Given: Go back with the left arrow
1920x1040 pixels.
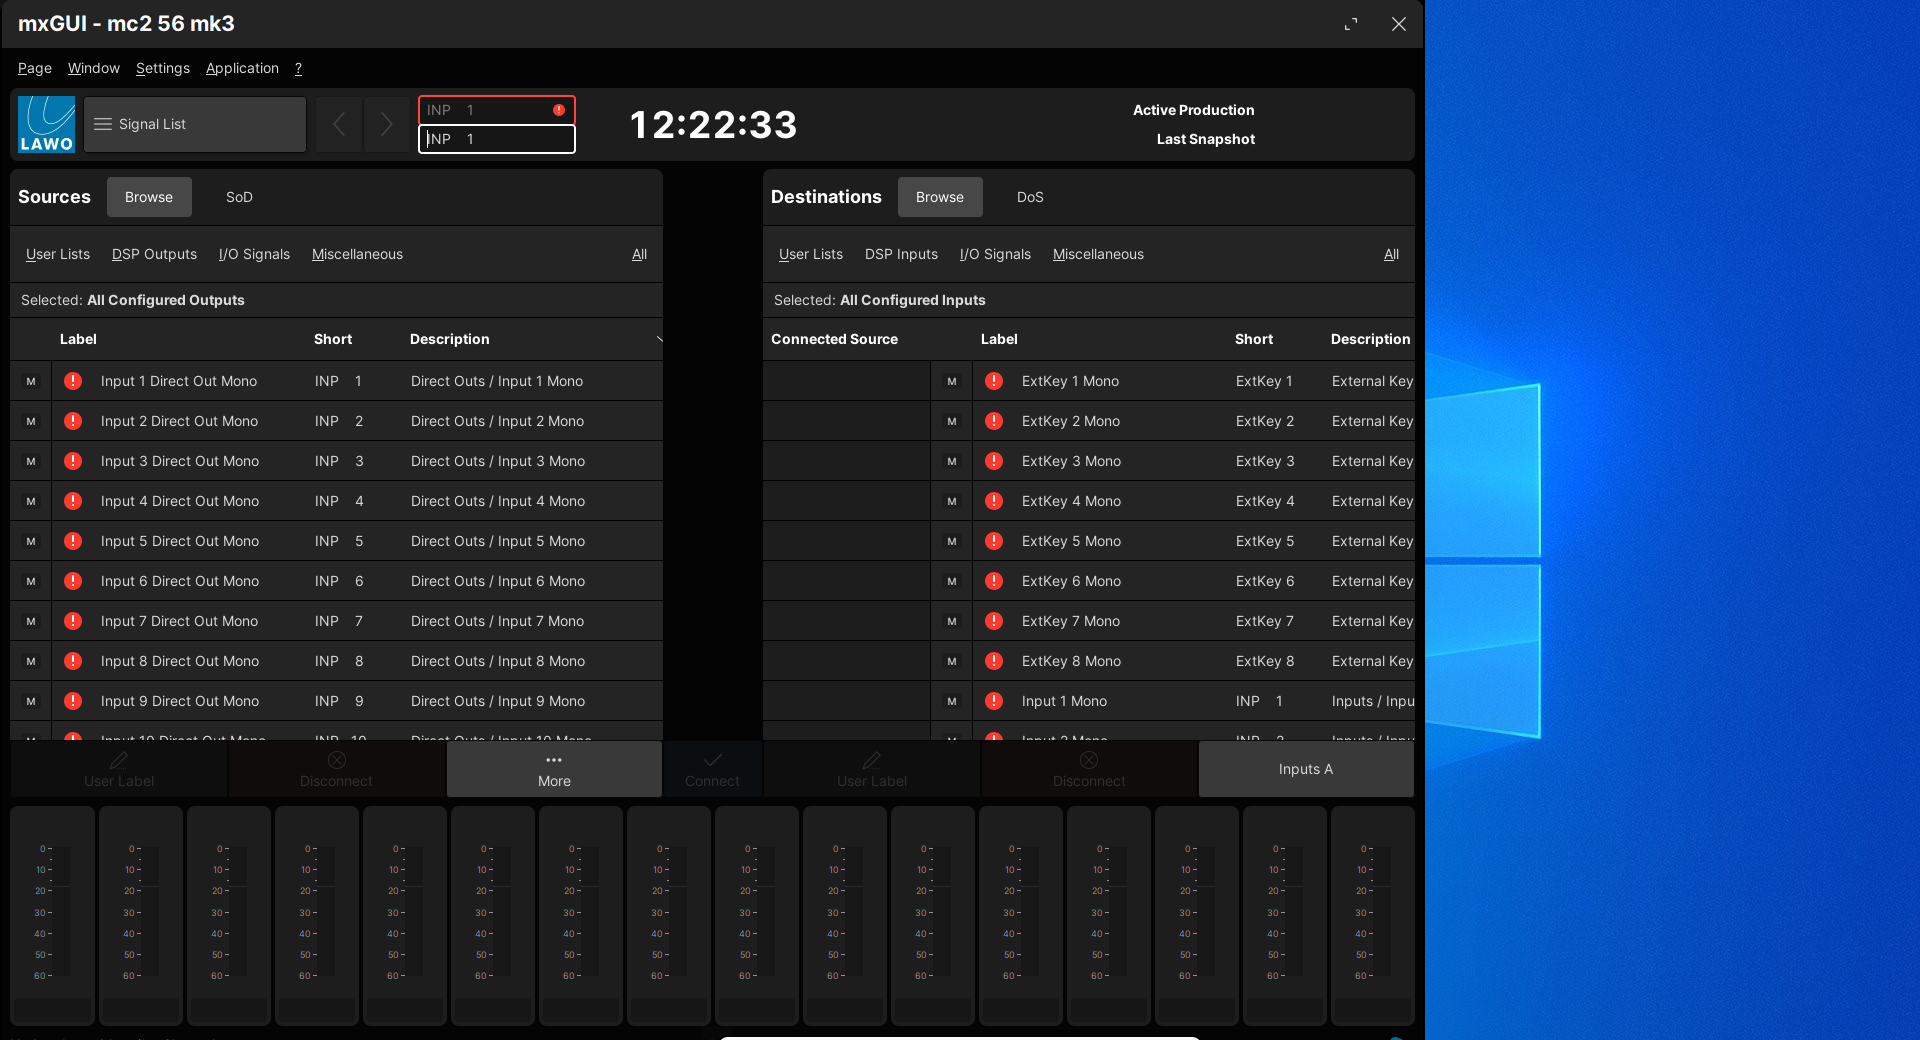Looking at the screenshot, I should click(x=339, y=124).
